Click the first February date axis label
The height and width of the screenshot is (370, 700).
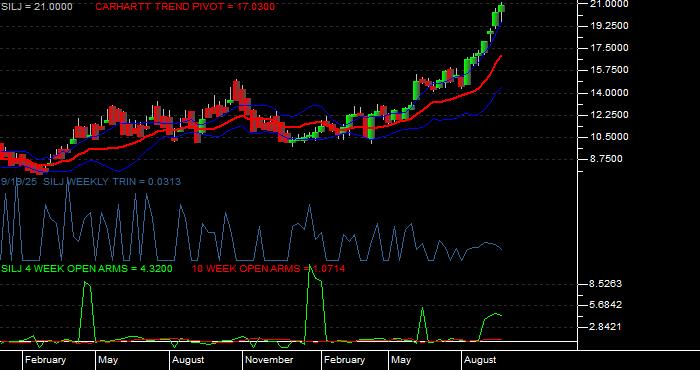(x=45, y=360)
